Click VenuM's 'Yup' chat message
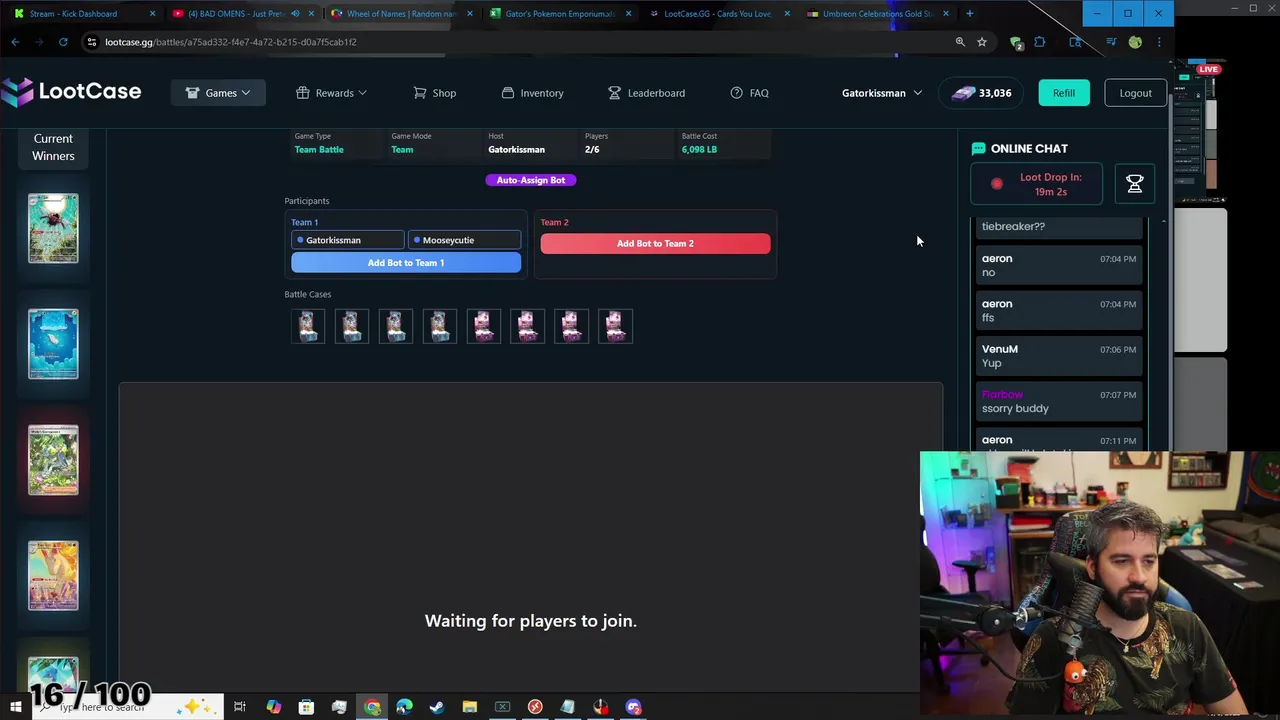The width and height of the screenshot is (1280, 720). (x=1059, y=356)
